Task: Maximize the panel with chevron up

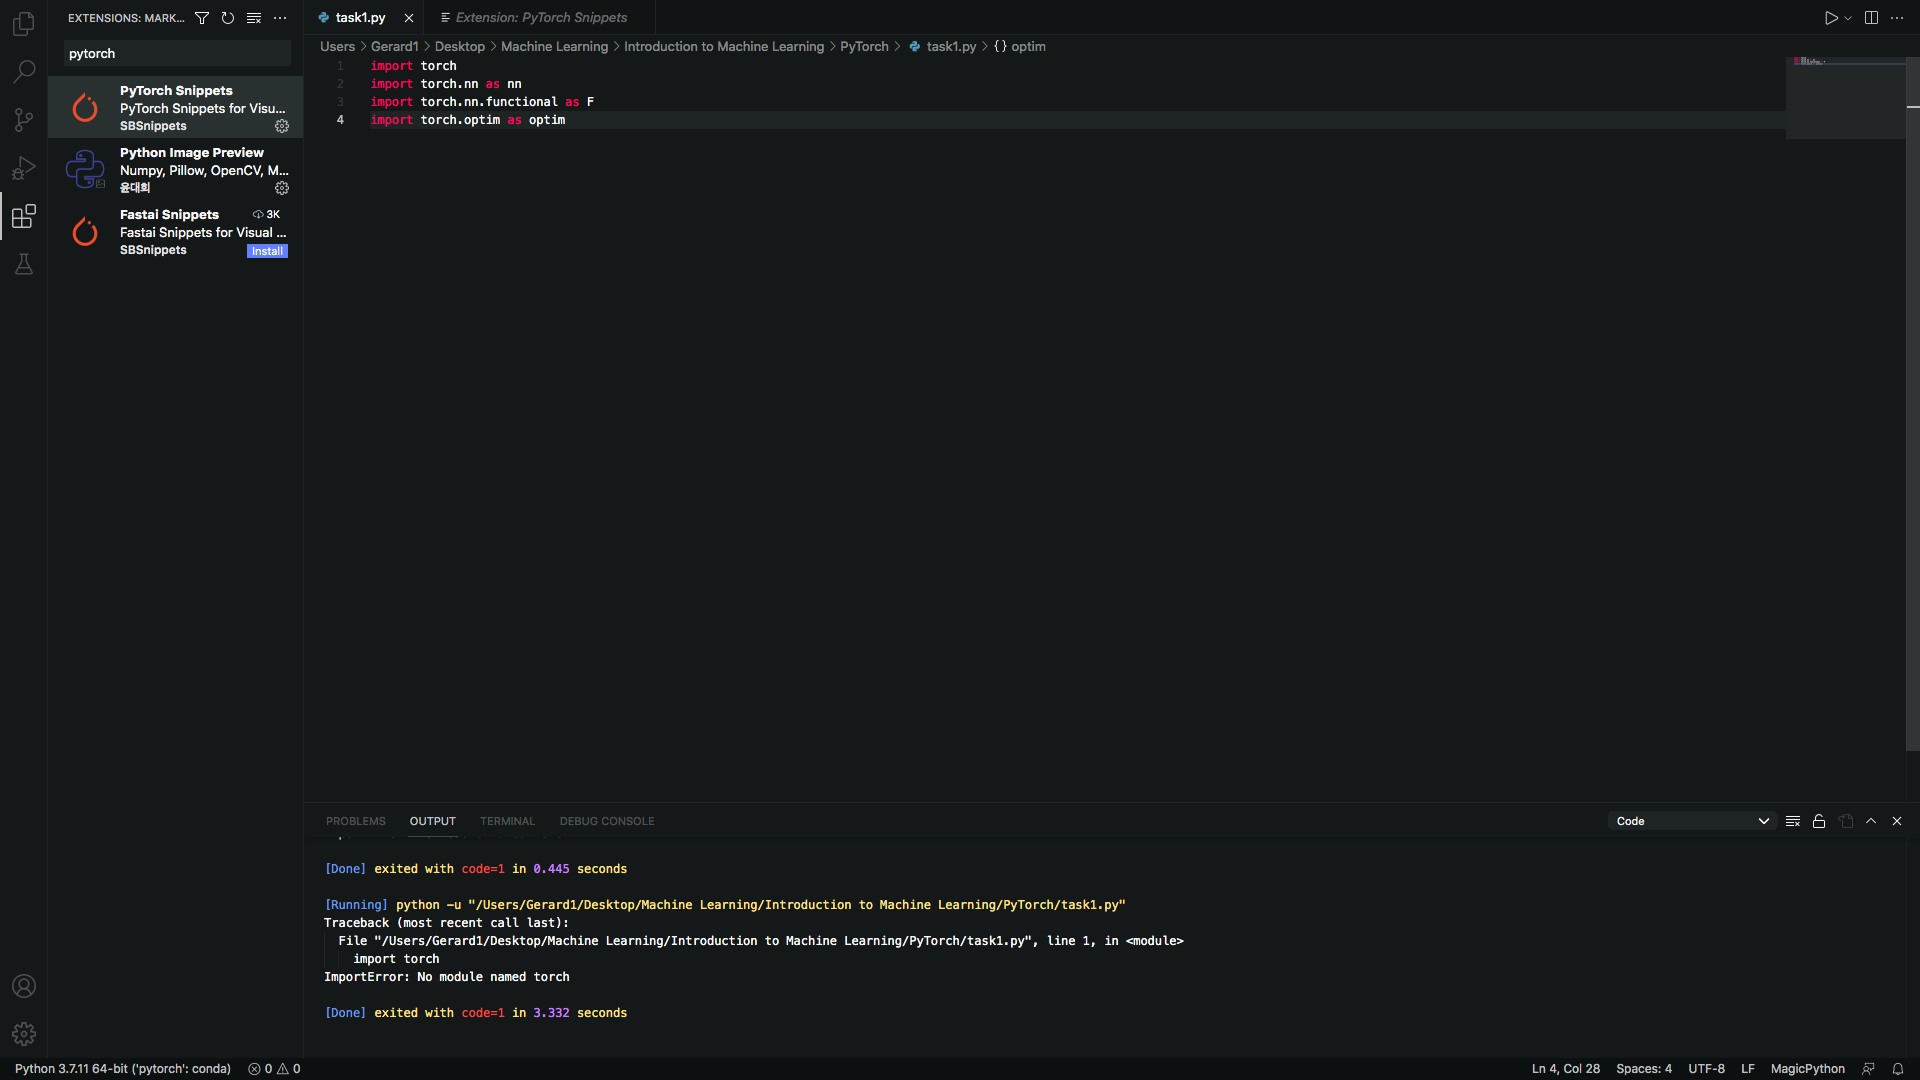Action: pos(1871,821)
